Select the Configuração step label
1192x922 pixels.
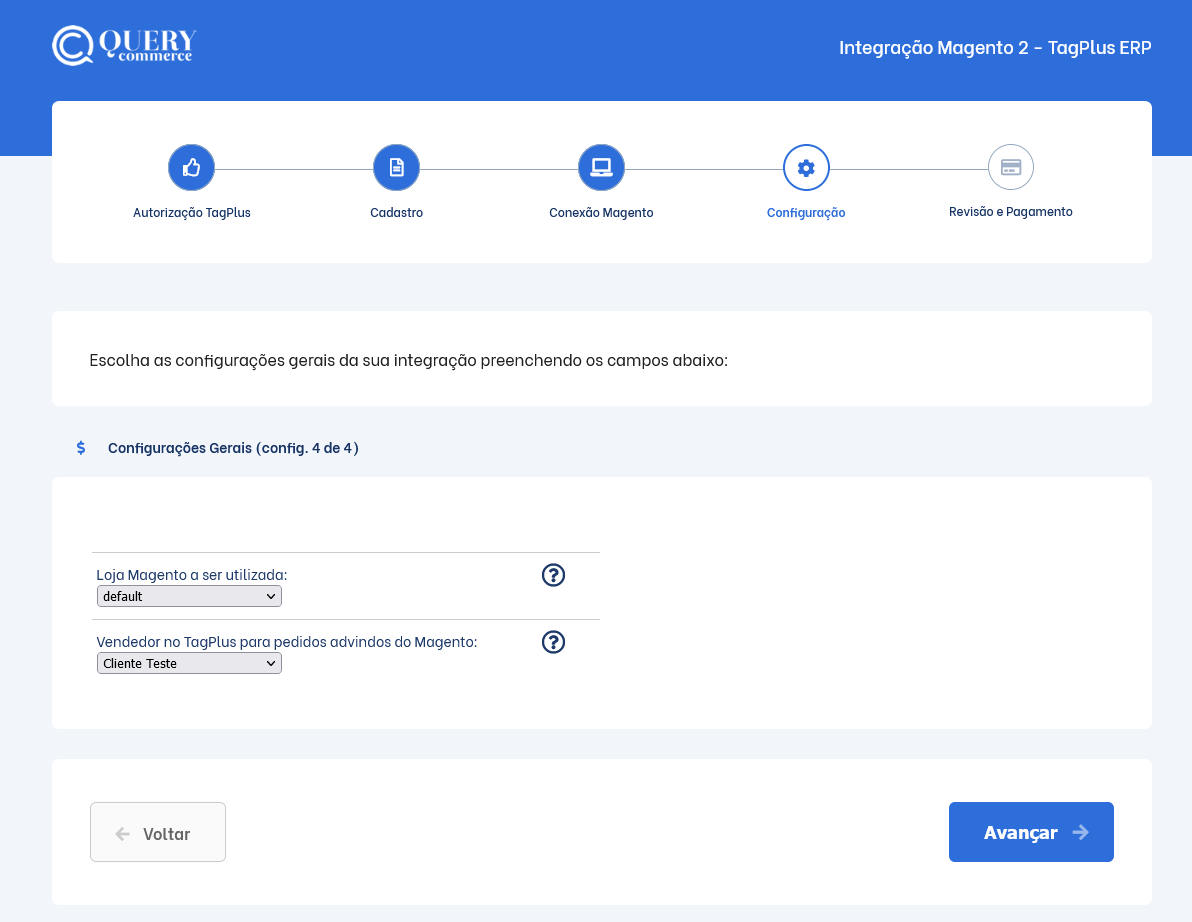click(806, 213)
